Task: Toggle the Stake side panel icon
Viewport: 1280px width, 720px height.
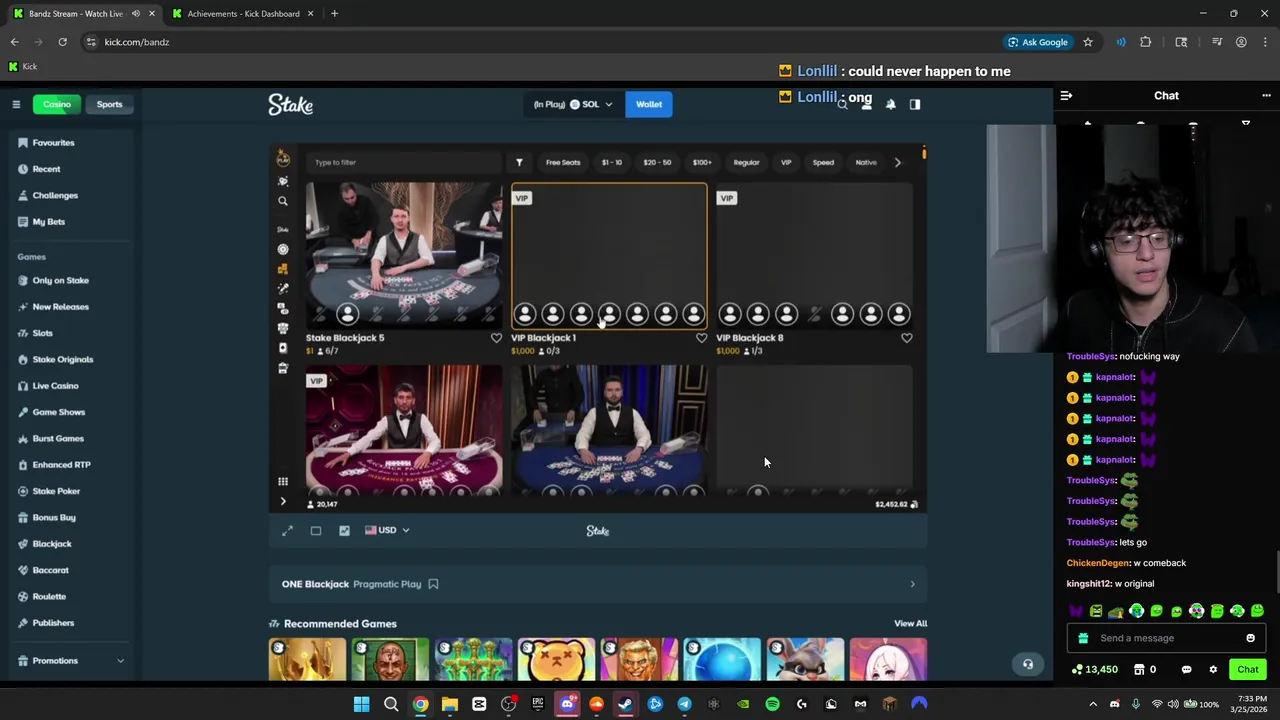Action: tap(914, 104)
